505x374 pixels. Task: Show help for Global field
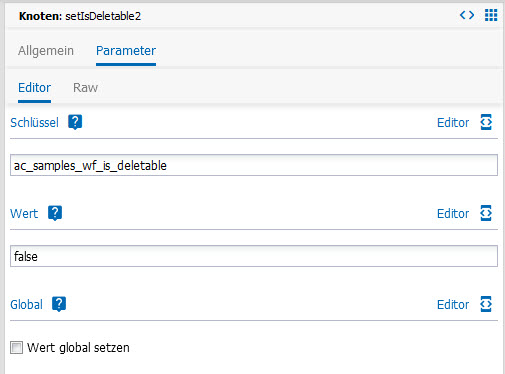[59, 304]
